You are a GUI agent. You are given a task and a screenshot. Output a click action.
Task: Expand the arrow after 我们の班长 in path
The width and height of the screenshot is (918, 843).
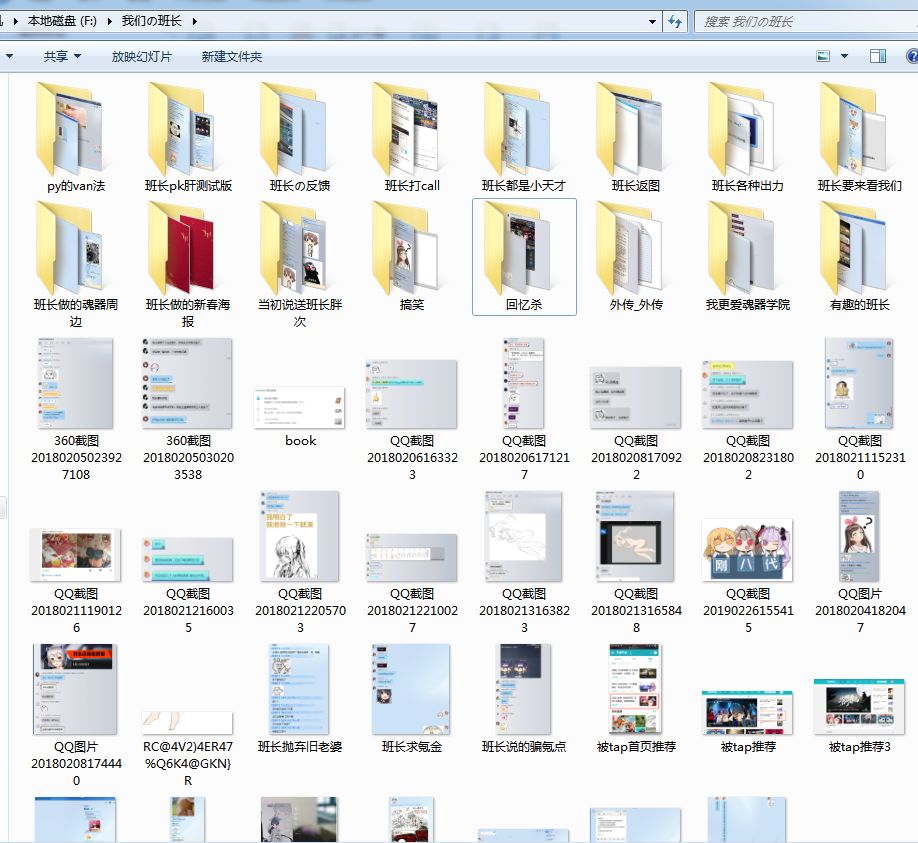tap(194, 21)
